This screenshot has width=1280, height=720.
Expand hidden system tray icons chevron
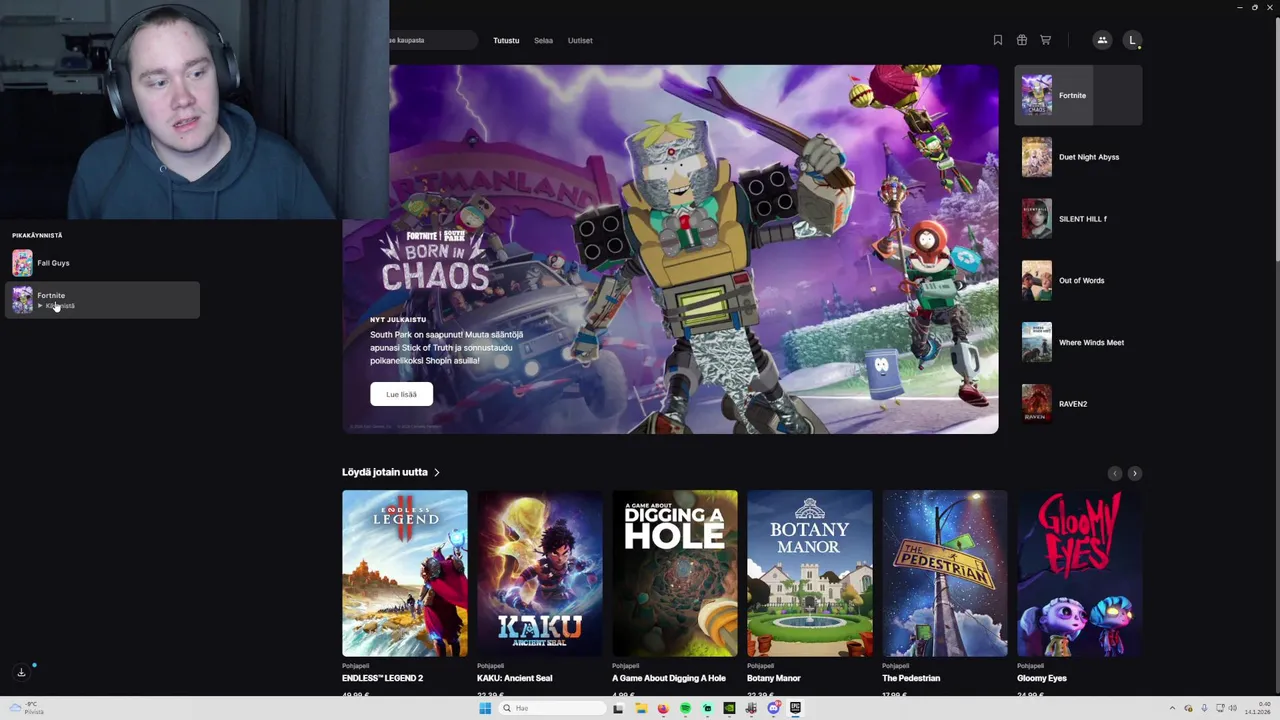pyautogui.click(x=1174, y=708)
